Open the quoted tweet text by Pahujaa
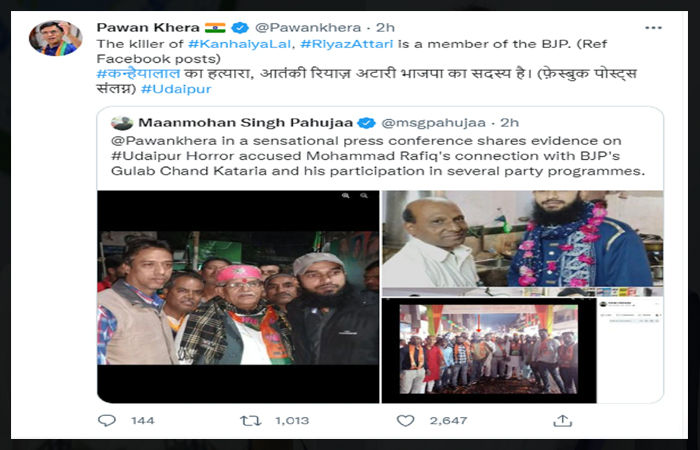700x450 pixels. pyautogui.click(x=378, y=156)
